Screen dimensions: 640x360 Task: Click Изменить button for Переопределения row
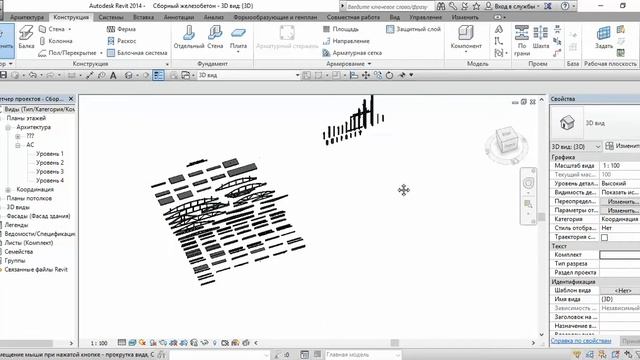[x=620, y=202]
